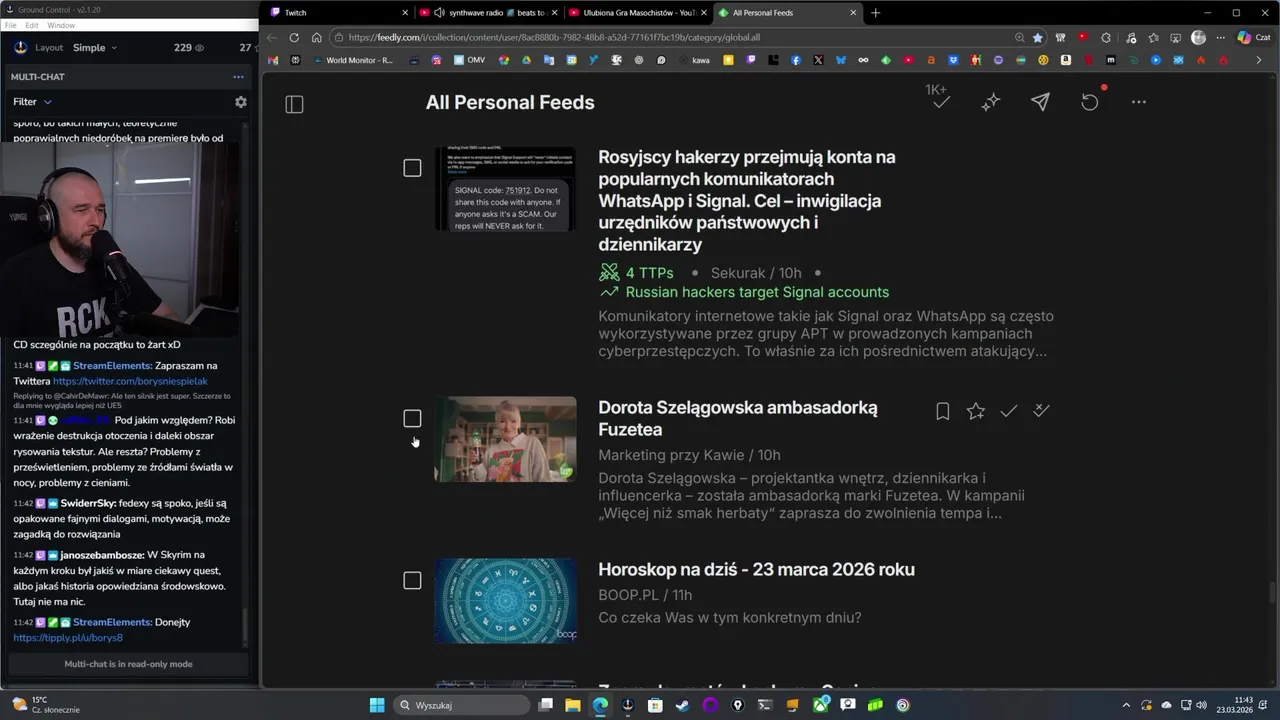
Task: Open the Feedly header three-dots menu
Action: 1139,102
